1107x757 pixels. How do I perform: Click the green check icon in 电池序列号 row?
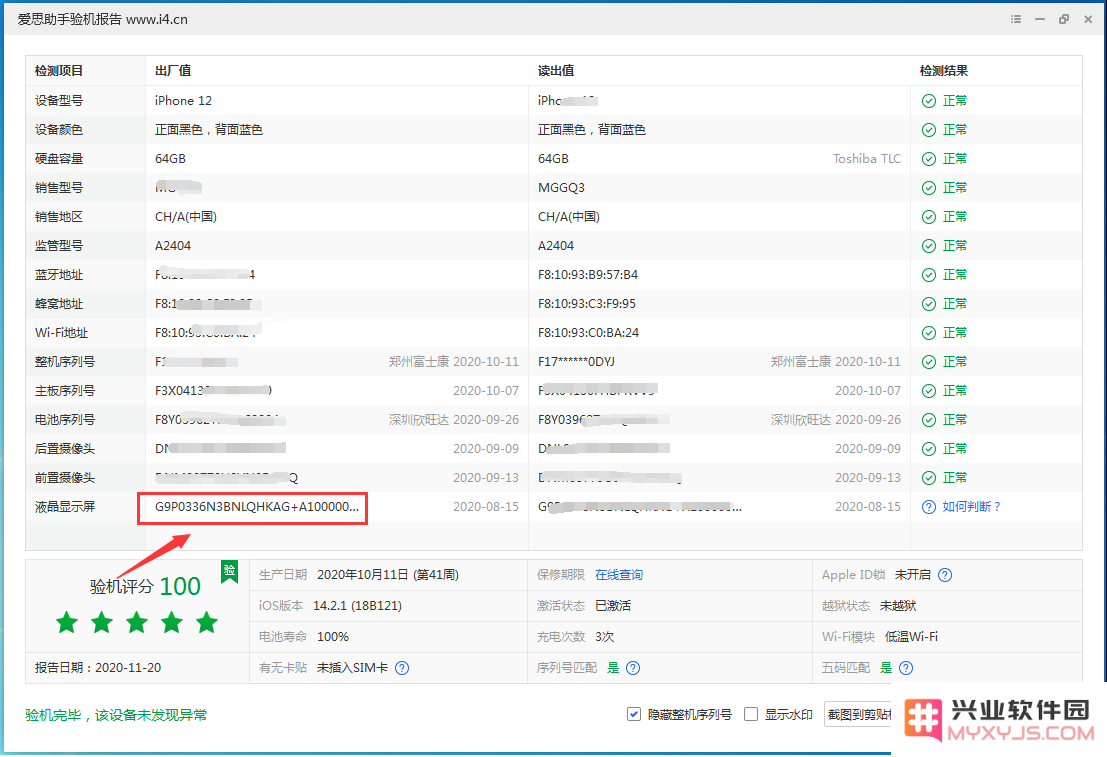929,419
